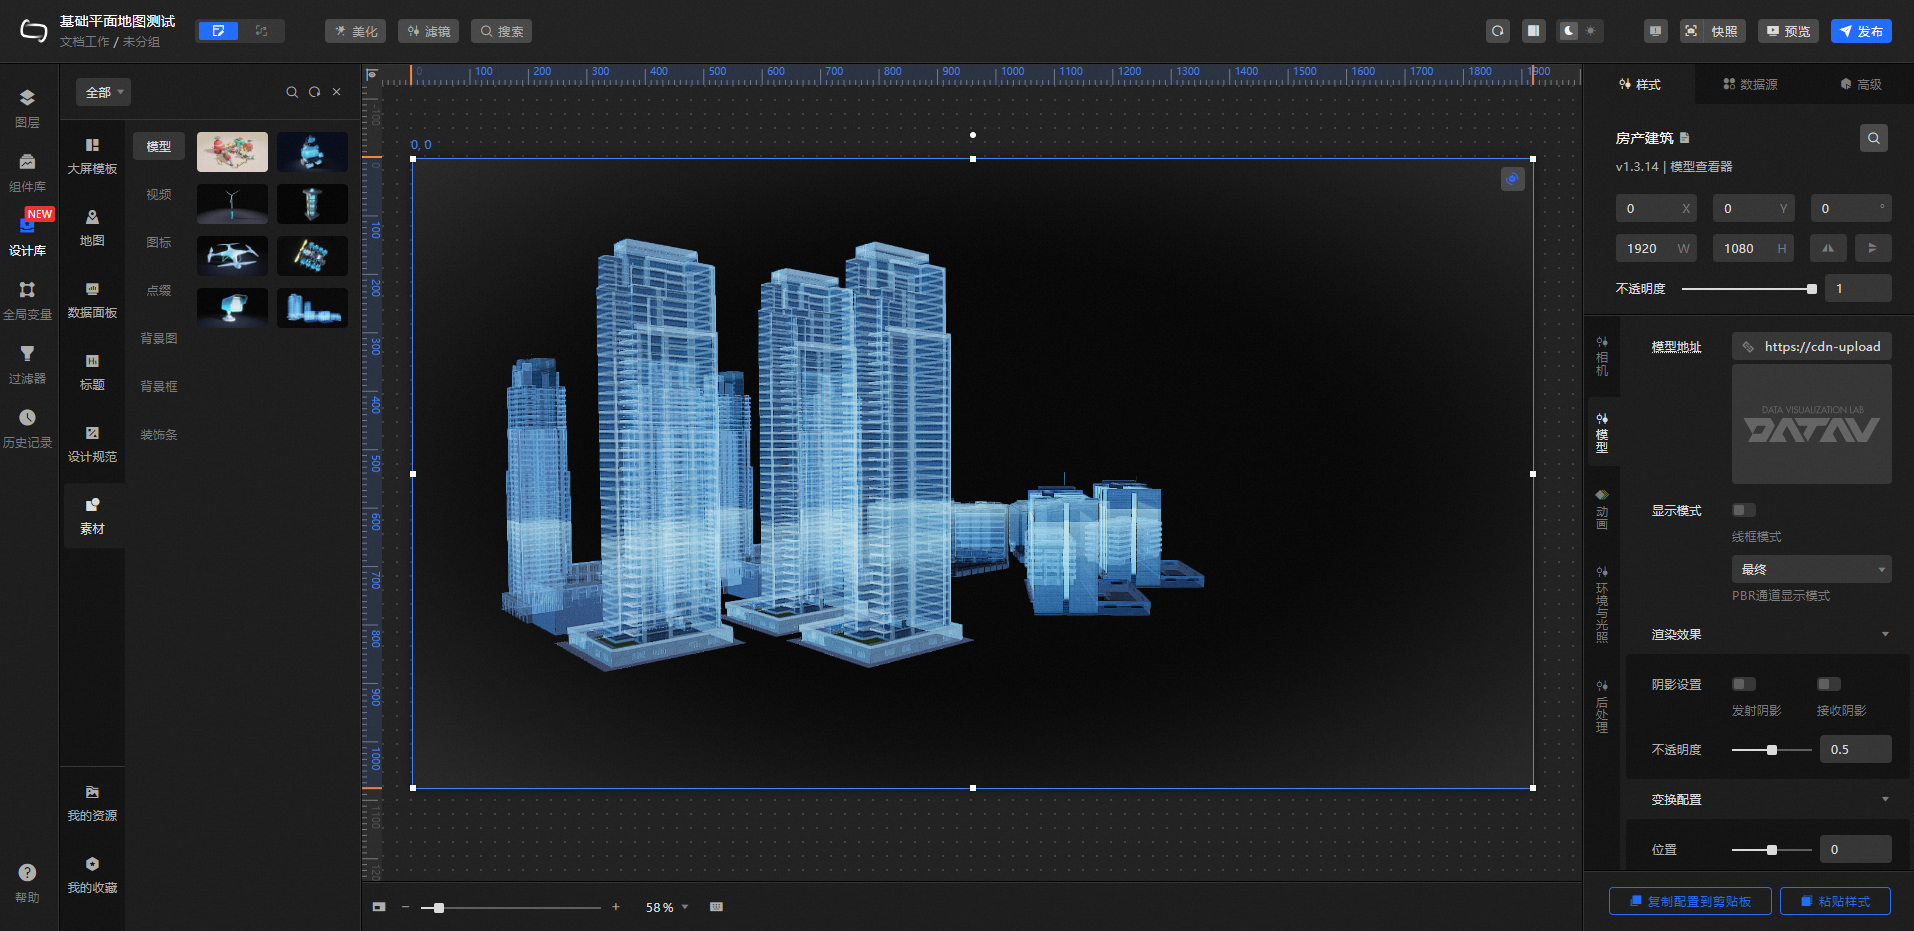Select the 地图 map category
The width and height of the screenshot is (1914, 931).
point(92,229)
